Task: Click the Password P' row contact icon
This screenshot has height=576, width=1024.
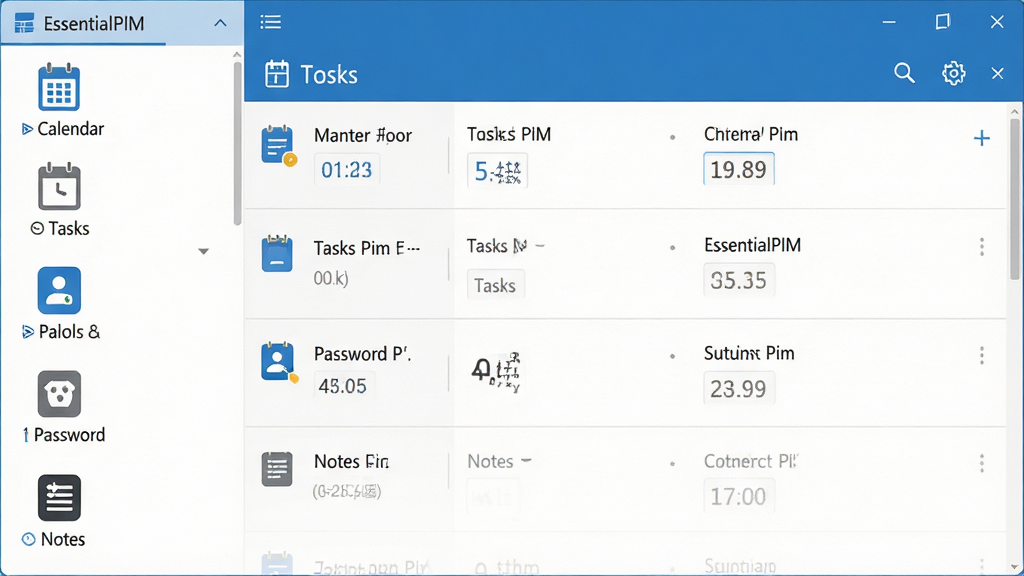Action: [x=278, y=362]
